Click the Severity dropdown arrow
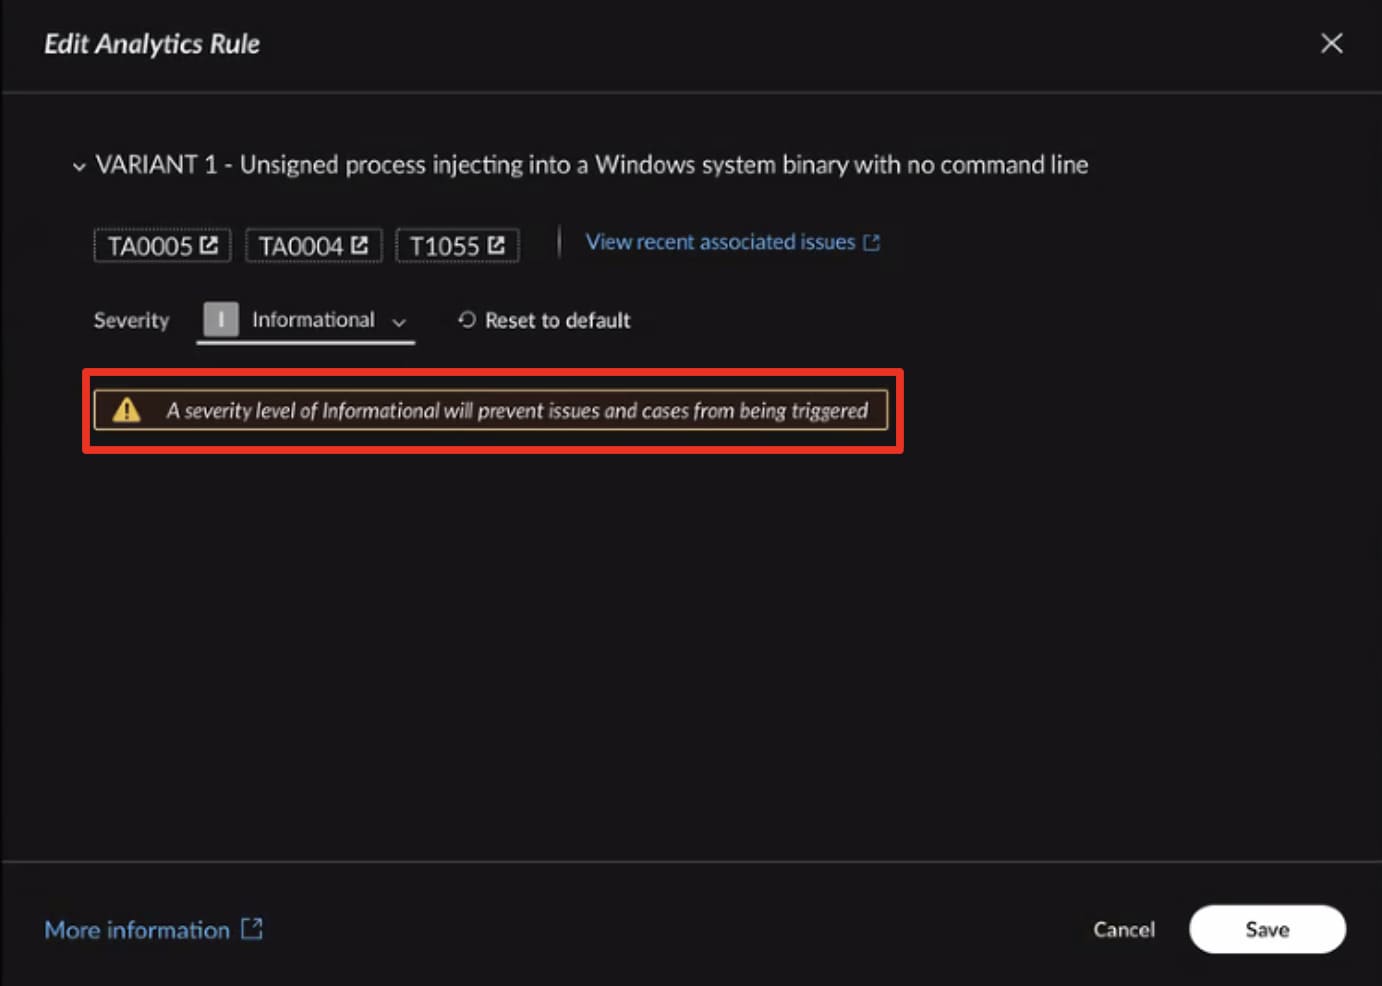1382x986 pixels. (x=399, y=322)
